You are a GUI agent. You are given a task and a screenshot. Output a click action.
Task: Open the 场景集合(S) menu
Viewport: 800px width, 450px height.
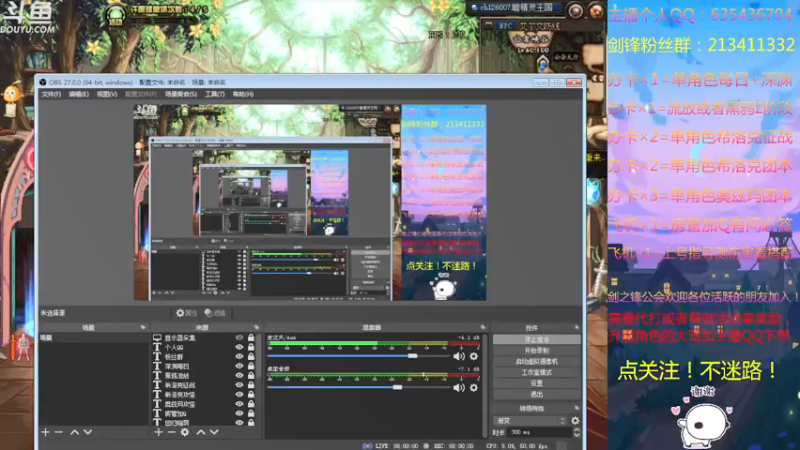pos(181,94)
